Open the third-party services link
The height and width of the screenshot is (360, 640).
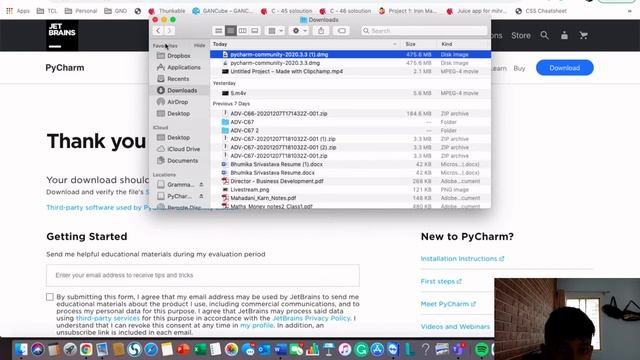[108, 318]
